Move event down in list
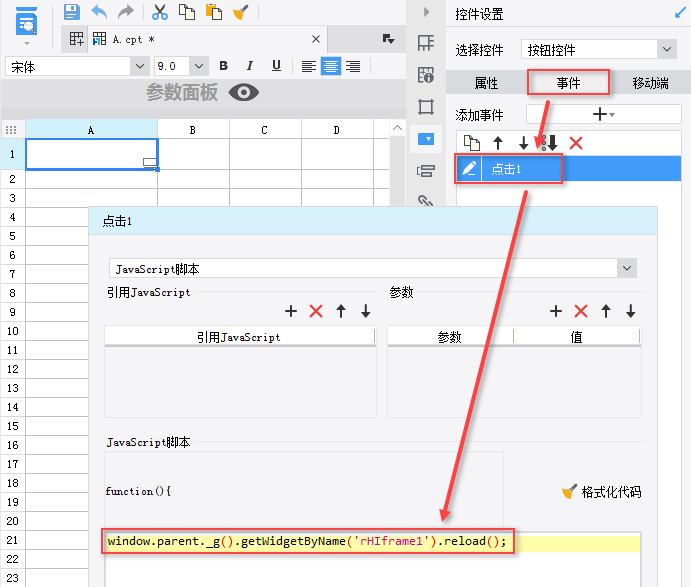Viewport: 691px width, 587px height. coord(524,143)
